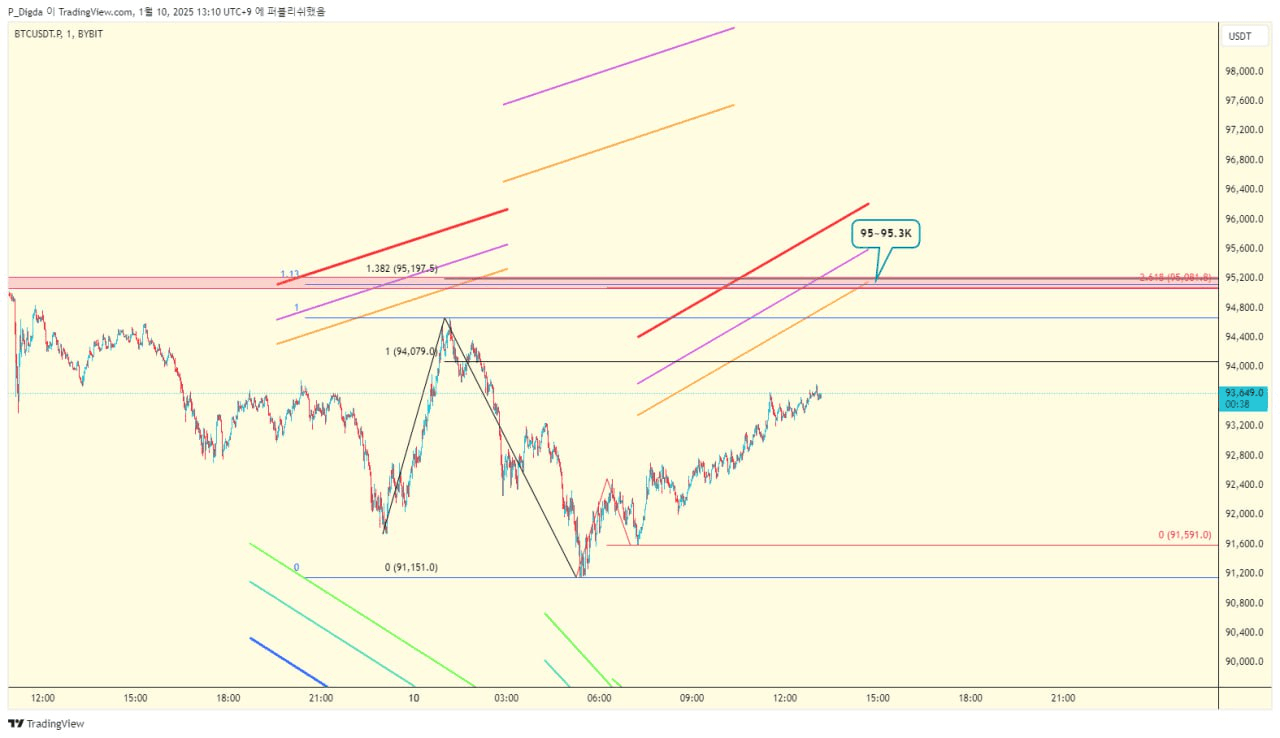The height and width of the screenshot is (738, 1280).
Task: Click the 03:00 time axis label
Action: point(506,698)
